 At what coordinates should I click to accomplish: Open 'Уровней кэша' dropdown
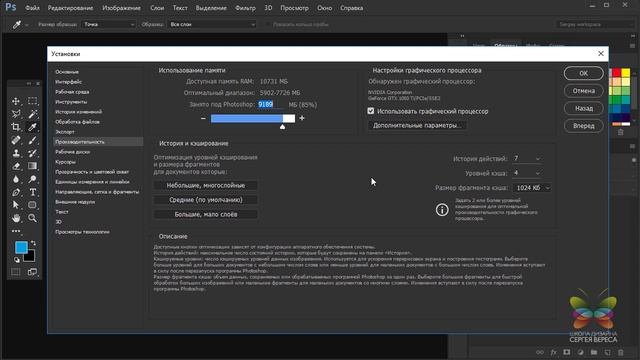(527, 173)
